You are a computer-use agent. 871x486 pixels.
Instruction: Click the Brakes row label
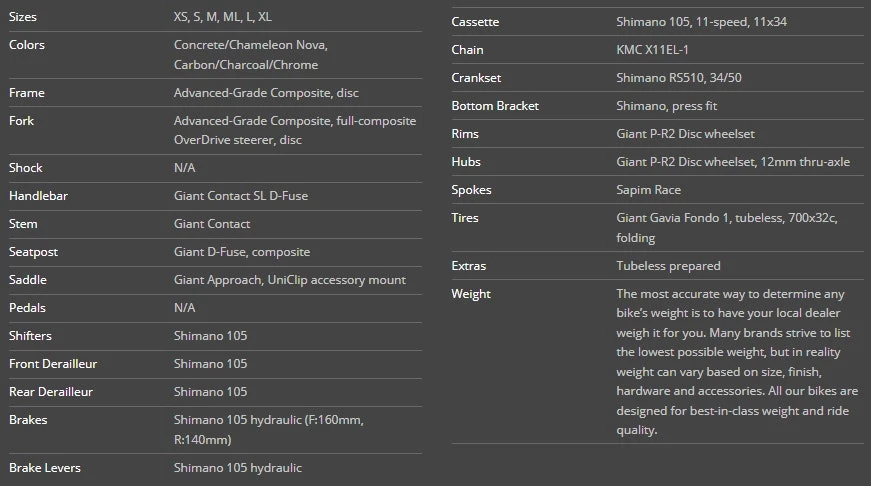[28, 420]
